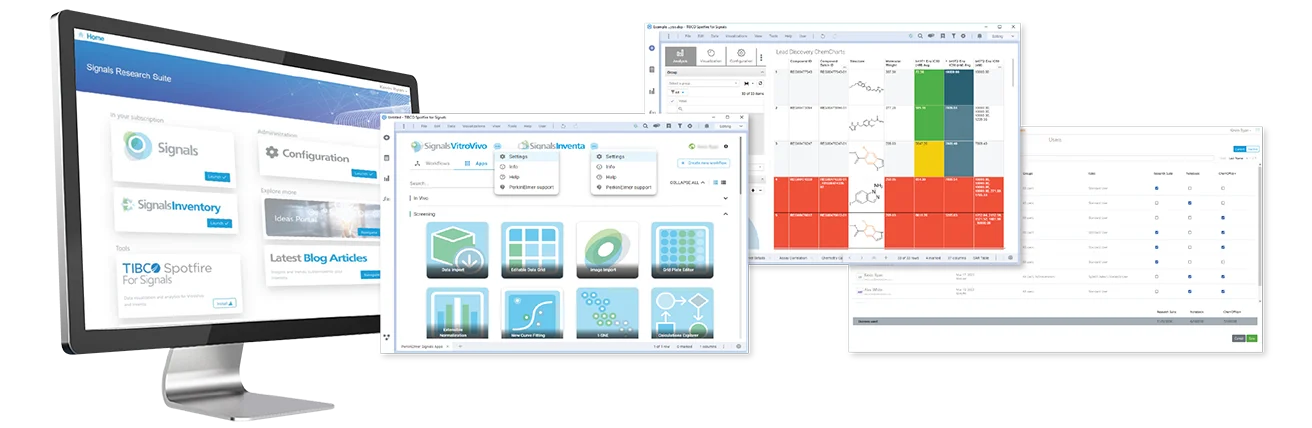Open the Grid Plate Editor app tile

(682, 250)
